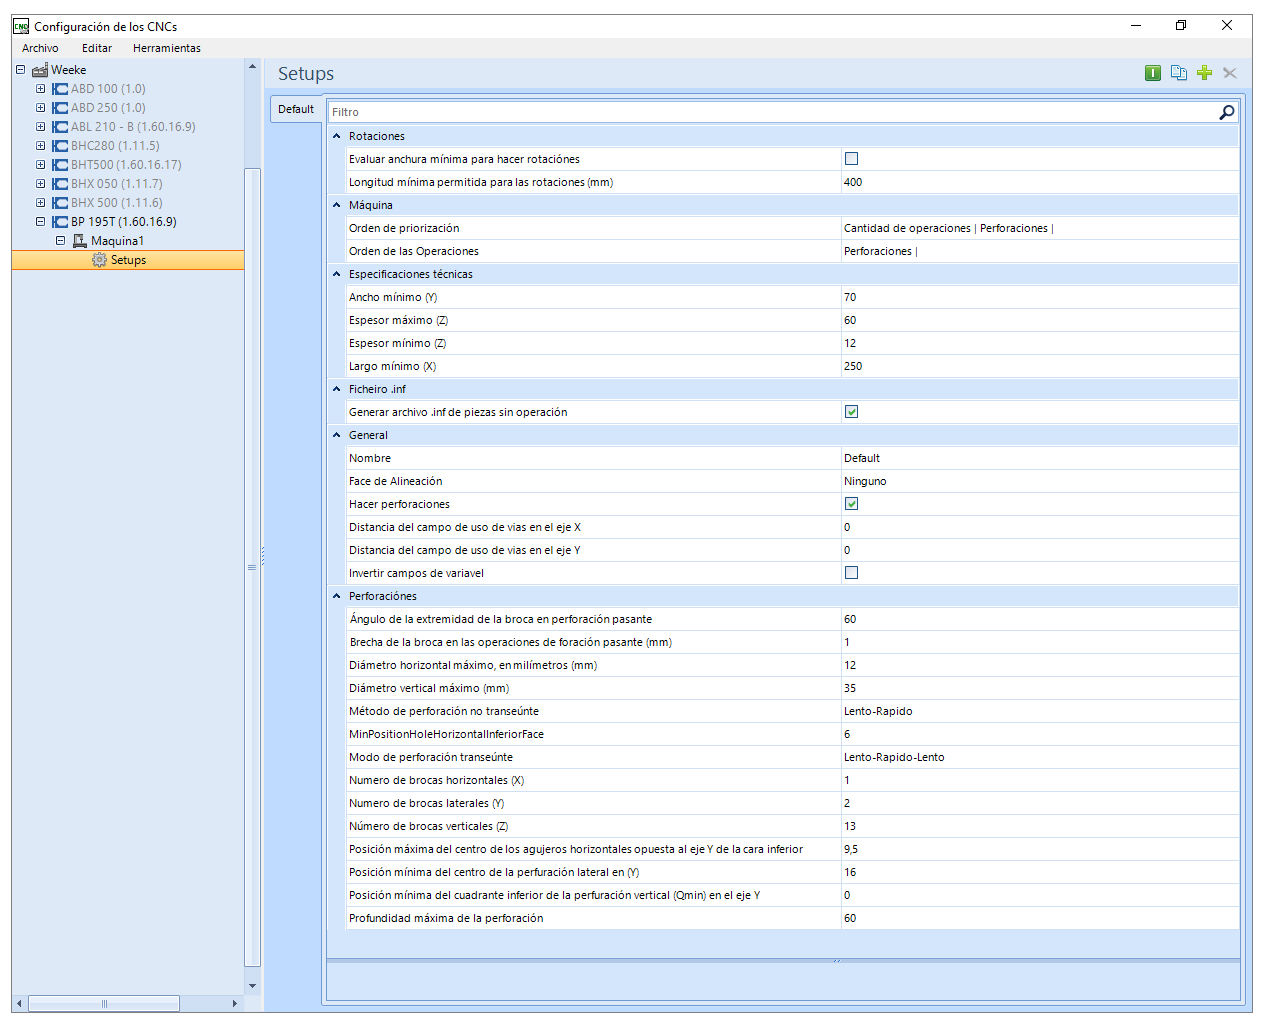
Task: Click the BHC280 (1.11.5) machine icon
Action: [60, 146]
